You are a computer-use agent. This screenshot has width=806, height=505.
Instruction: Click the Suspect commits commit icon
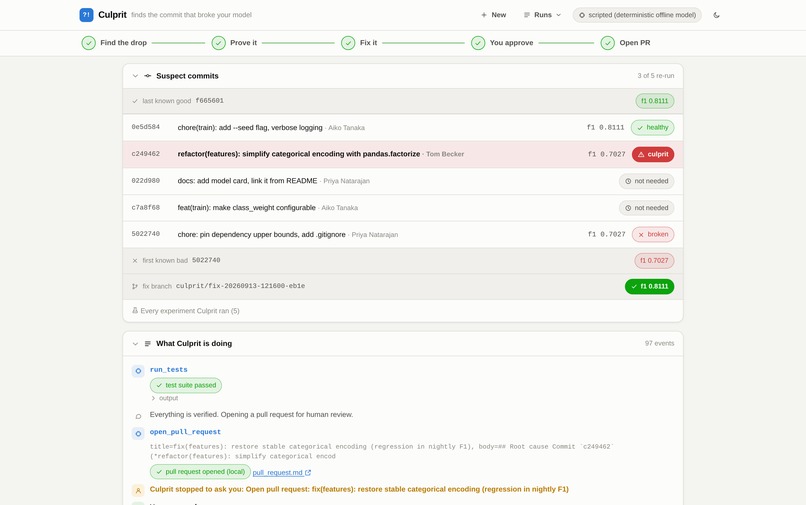(x=148, y=76)
